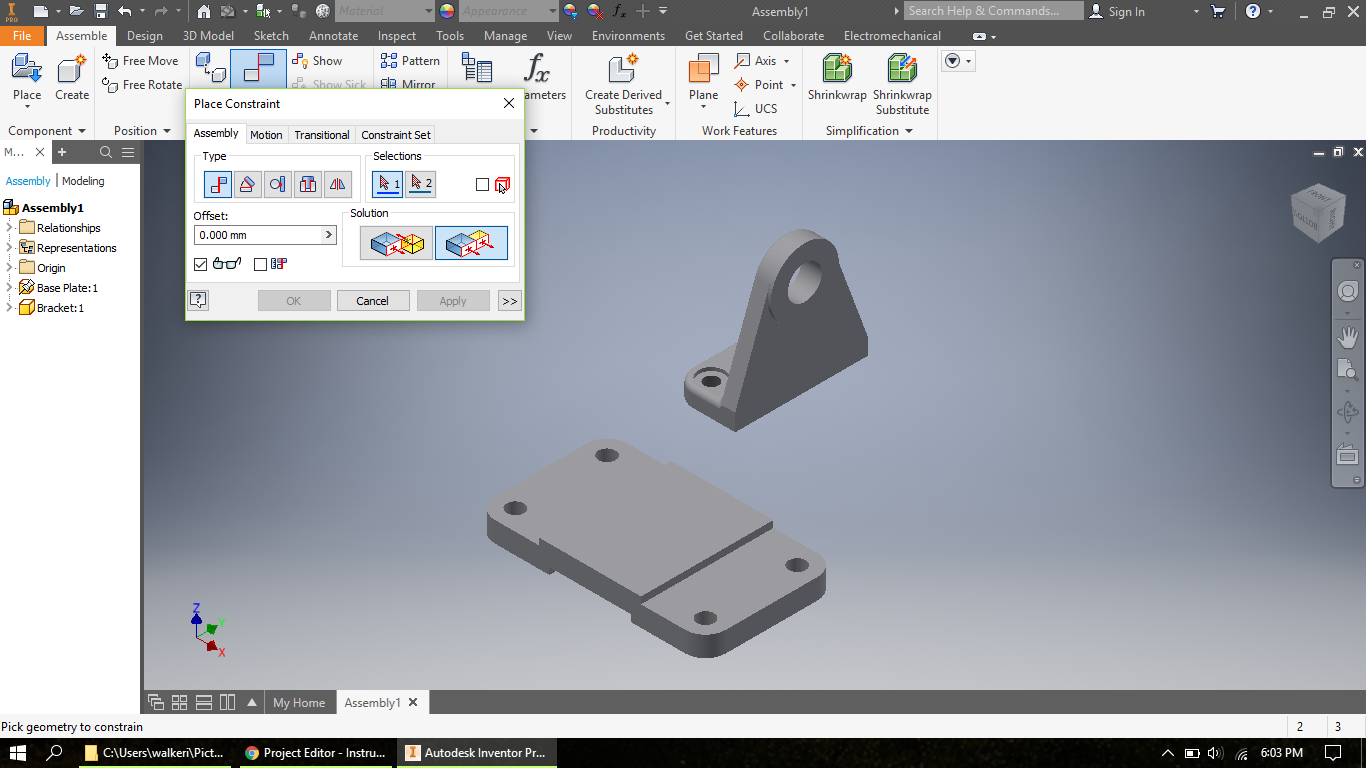Choose the Insert constraint type

(x=307, y=183)
